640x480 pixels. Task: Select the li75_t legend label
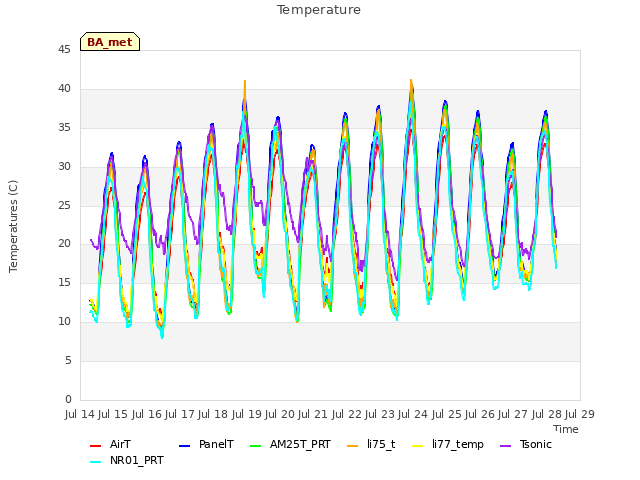click(381, 444)
